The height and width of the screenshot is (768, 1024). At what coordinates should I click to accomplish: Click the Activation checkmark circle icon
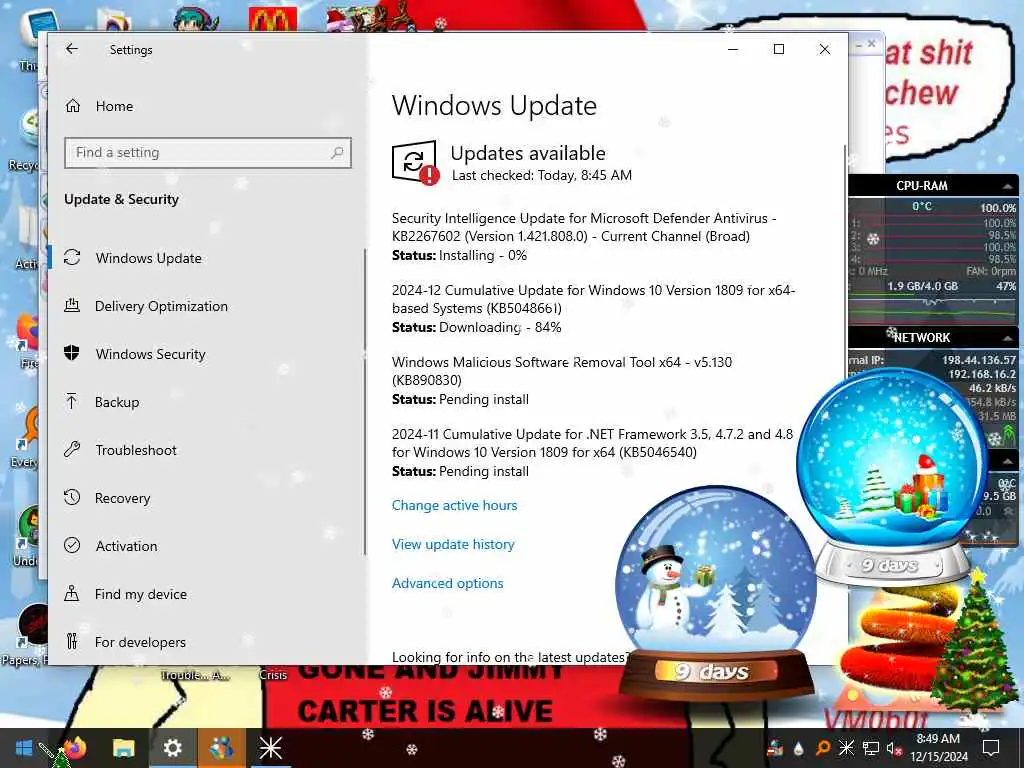point(72,545)
